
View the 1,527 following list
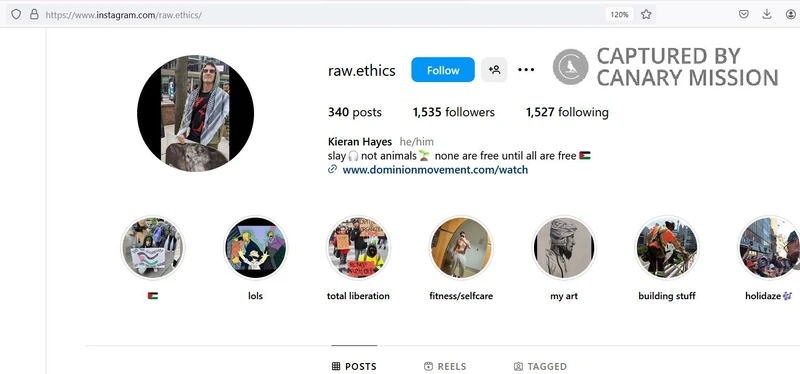click(567, 112)
